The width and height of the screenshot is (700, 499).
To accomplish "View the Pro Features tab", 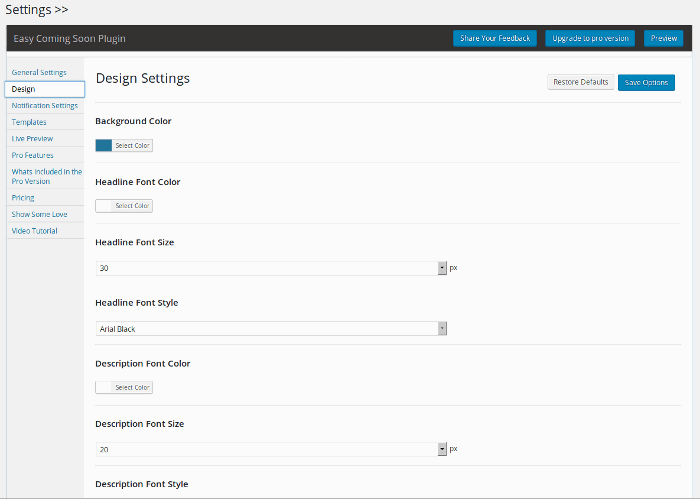I will (x=33, y=155).
